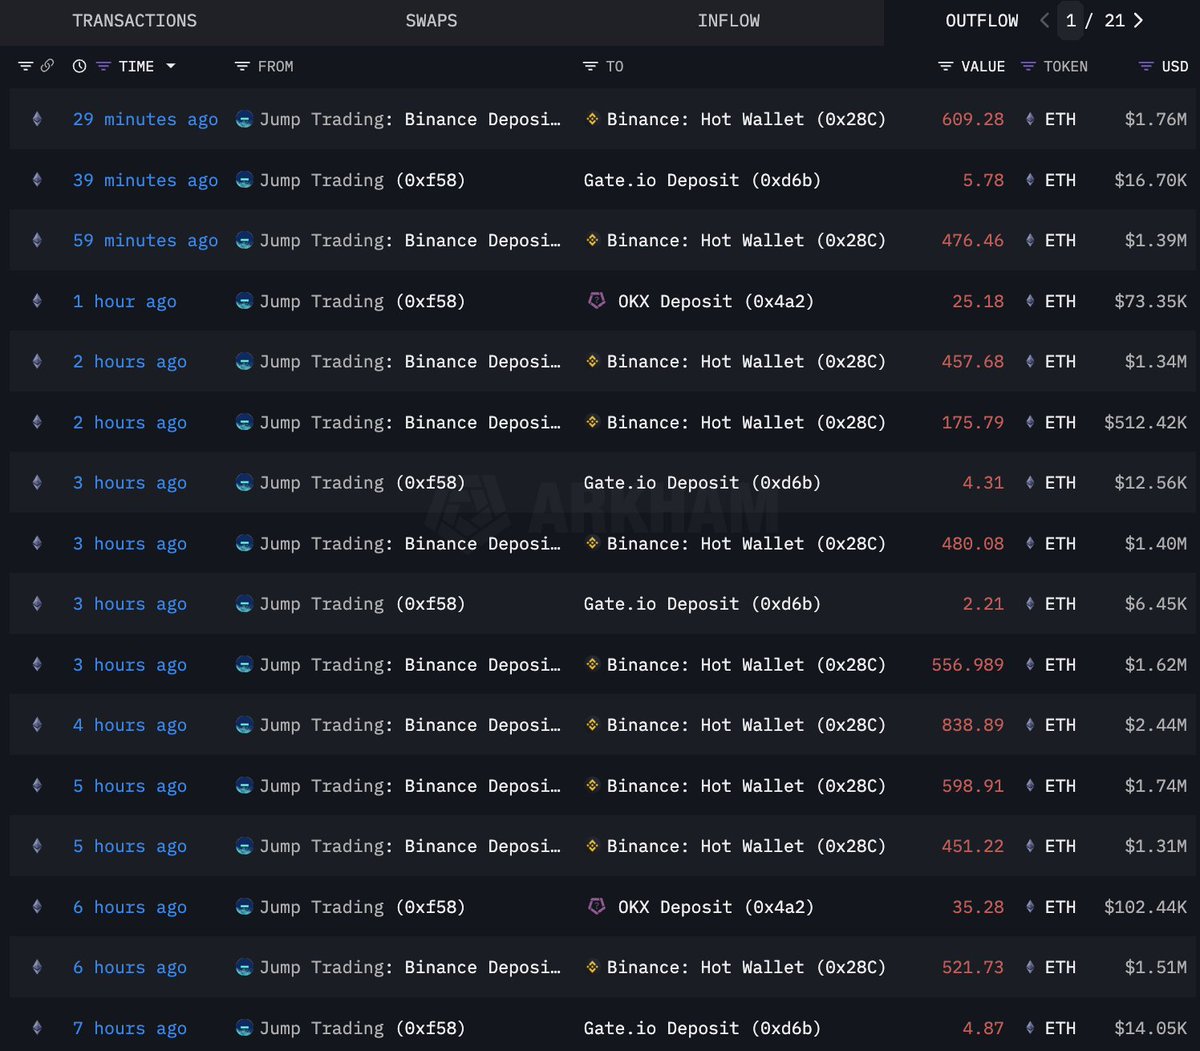Click the OKX Deposit icon in the 1 hour ago row

[597, 301]
